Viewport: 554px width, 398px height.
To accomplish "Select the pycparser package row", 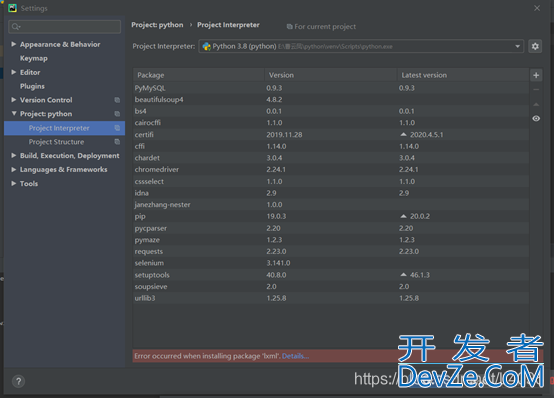I will coord(331,228).
